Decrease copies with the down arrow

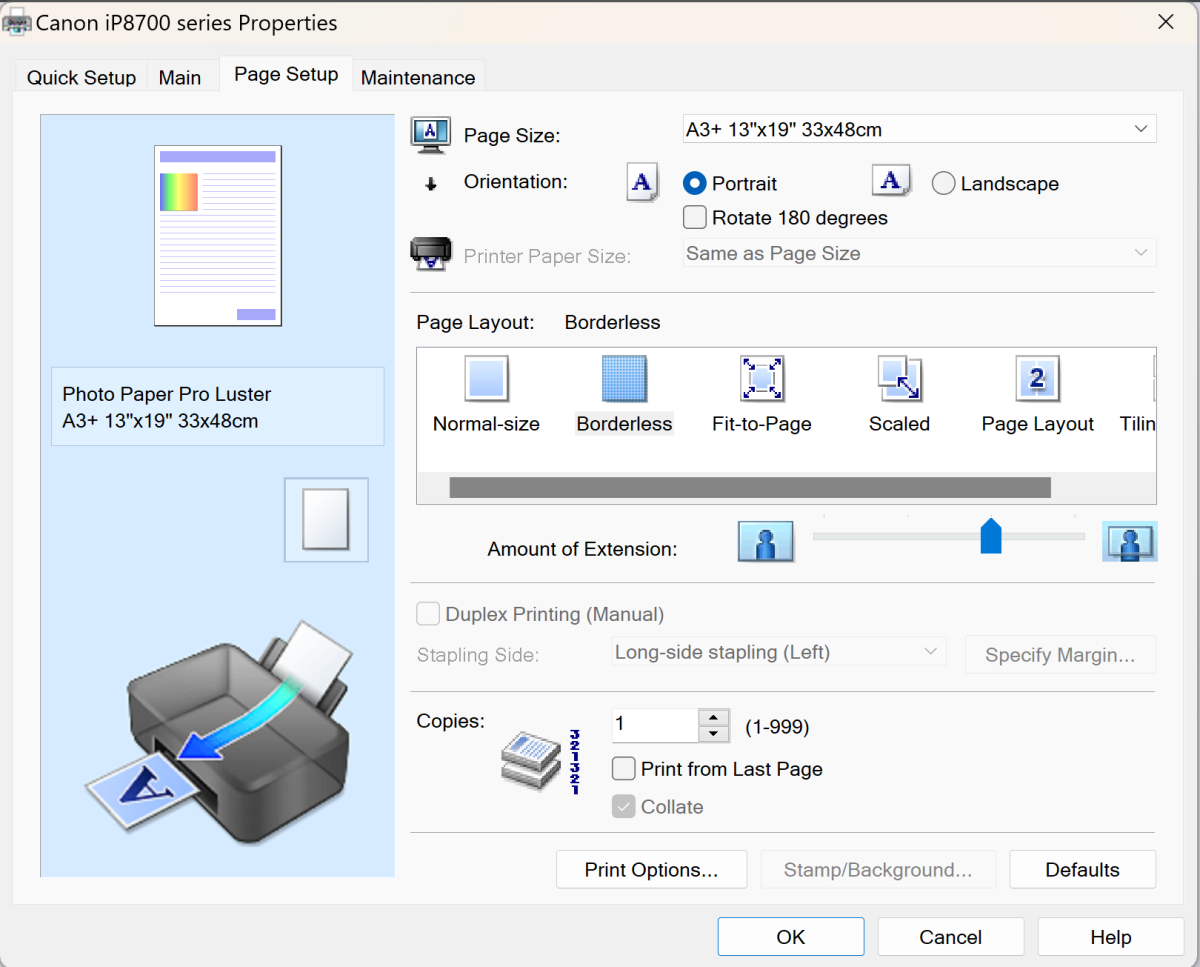pyautogui.click(x=713, y=734)
